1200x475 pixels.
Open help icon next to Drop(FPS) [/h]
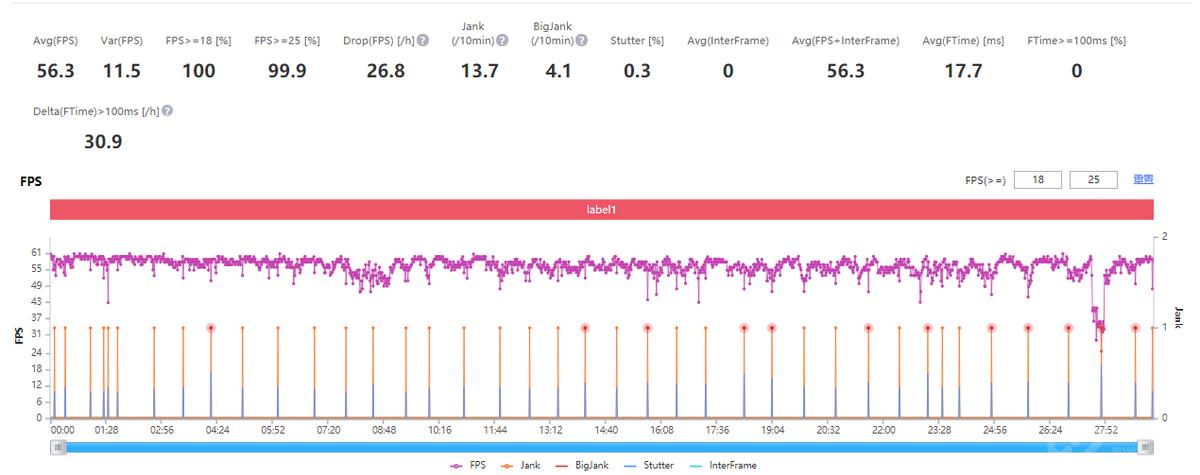[424, 41]
